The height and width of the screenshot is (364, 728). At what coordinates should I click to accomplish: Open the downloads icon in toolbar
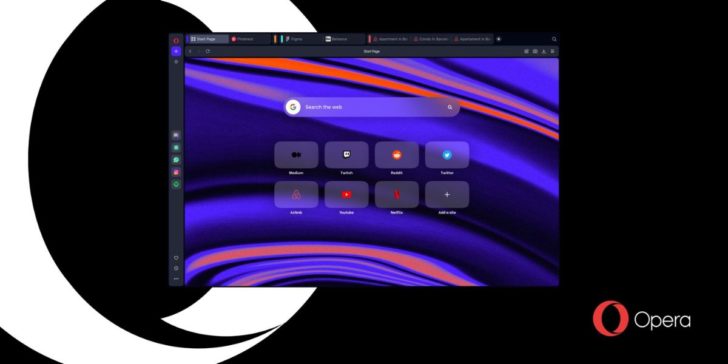point(544,52)
